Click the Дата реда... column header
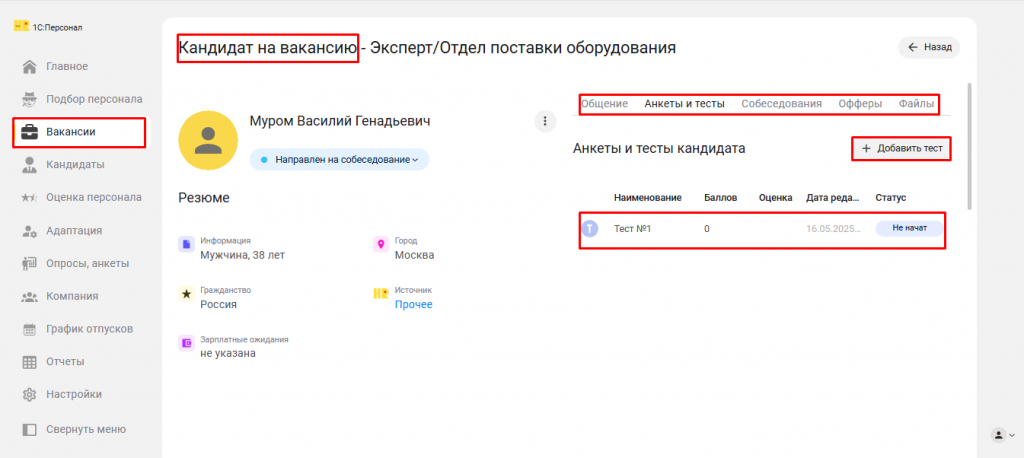 [833, 197]
